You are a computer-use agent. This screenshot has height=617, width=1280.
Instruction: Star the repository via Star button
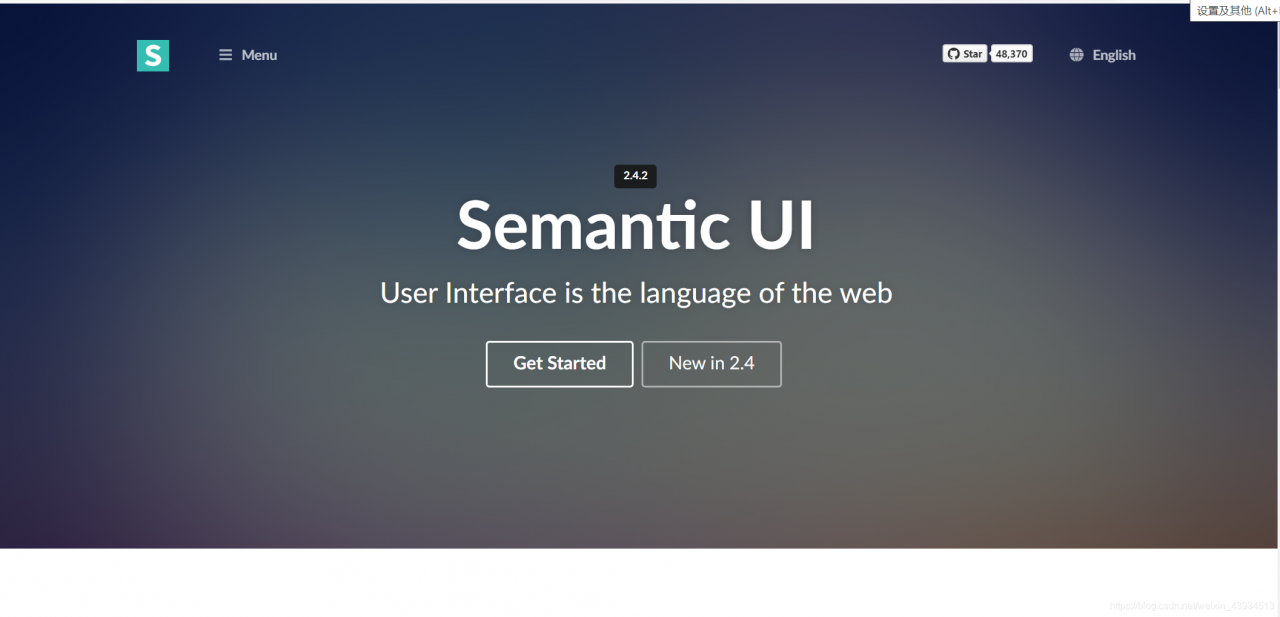(x=965, y=54)
